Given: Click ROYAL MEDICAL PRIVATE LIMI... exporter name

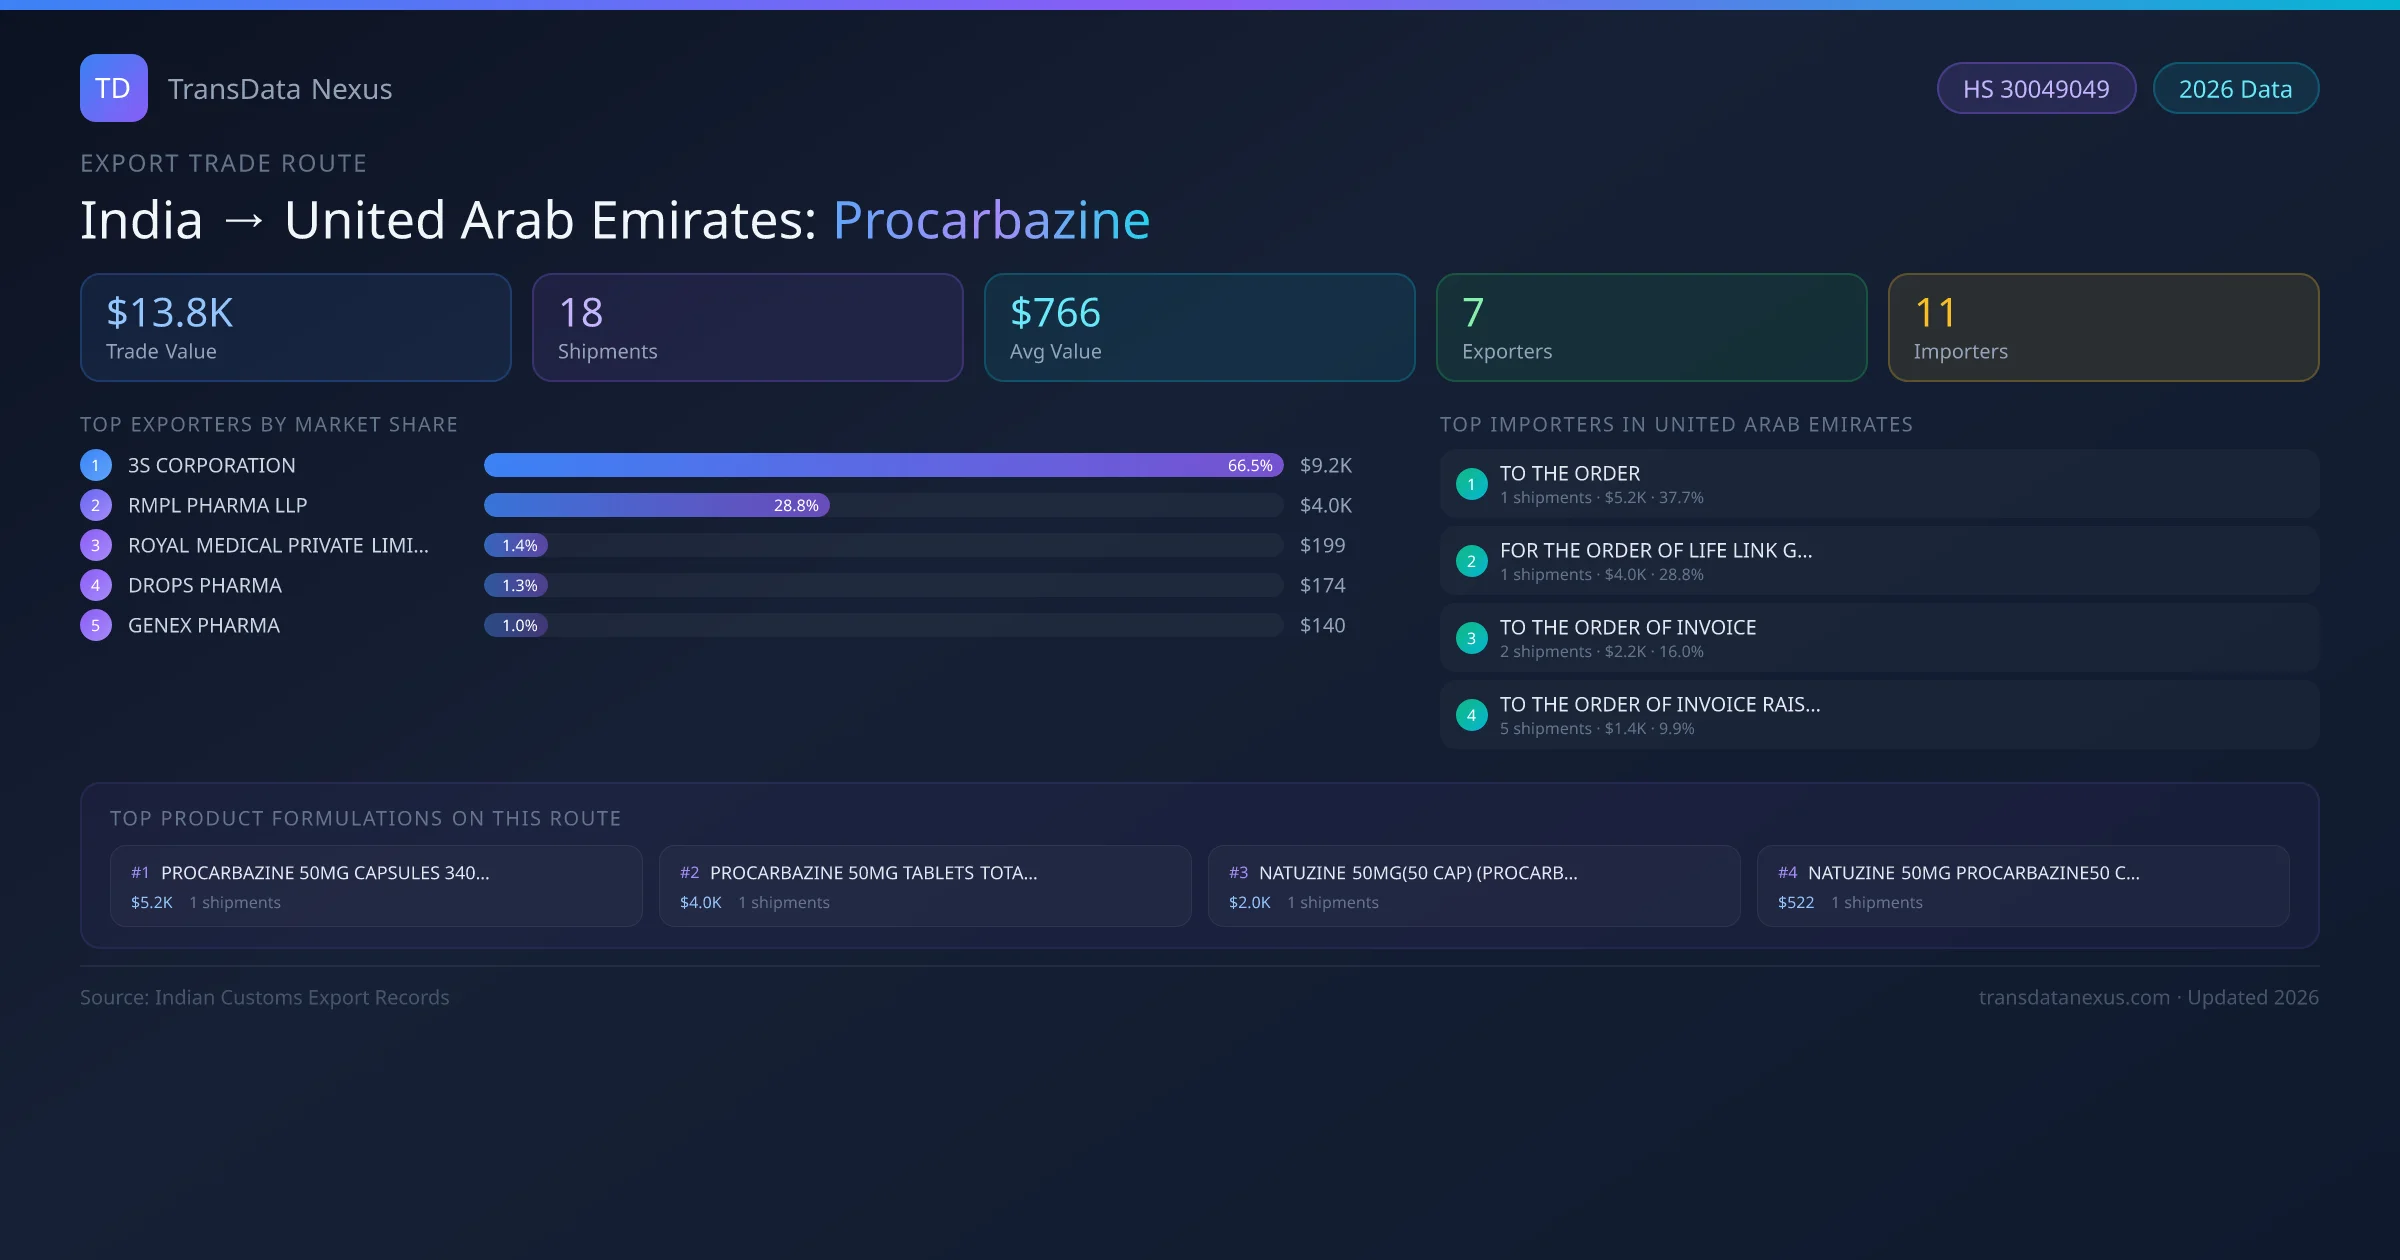Looking at the screenshot, I should click(x=278, y=545).
